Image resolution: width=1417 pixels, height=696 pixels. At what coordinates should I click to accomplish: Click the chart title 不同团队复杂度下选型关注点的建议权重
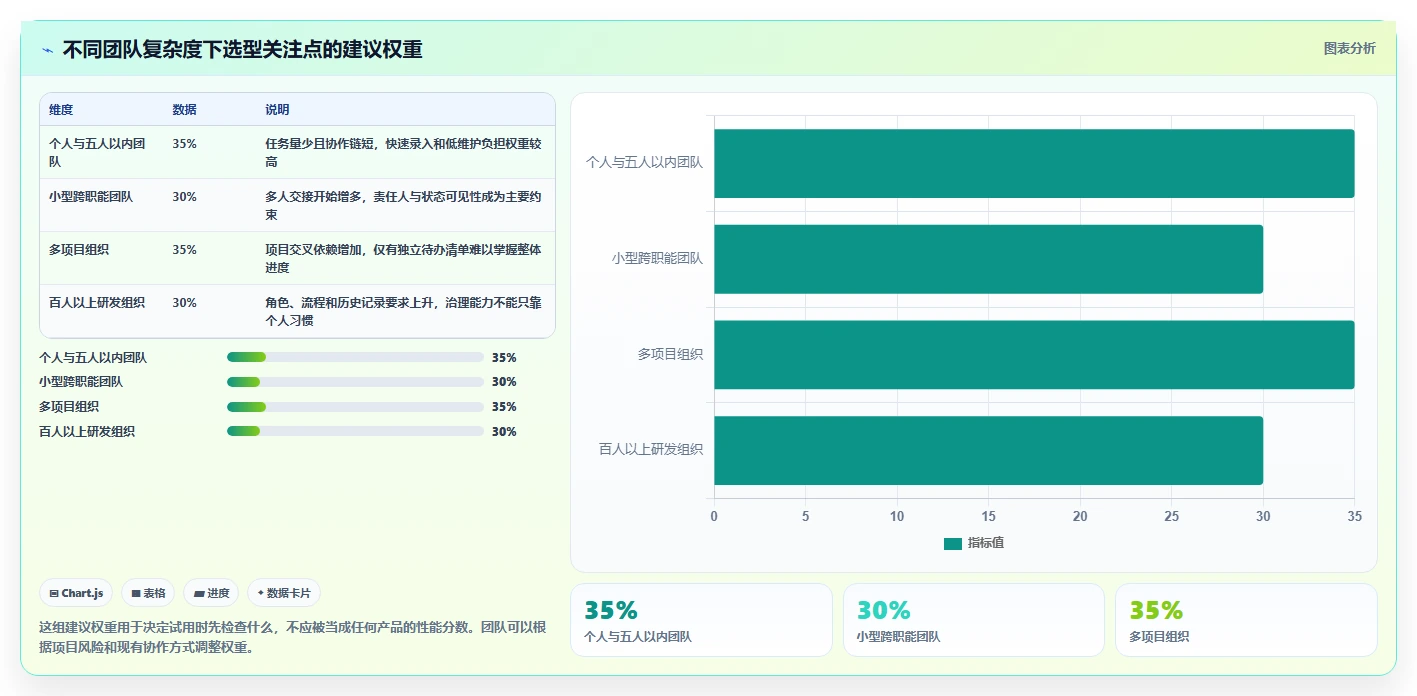click(x=243, y=49)
